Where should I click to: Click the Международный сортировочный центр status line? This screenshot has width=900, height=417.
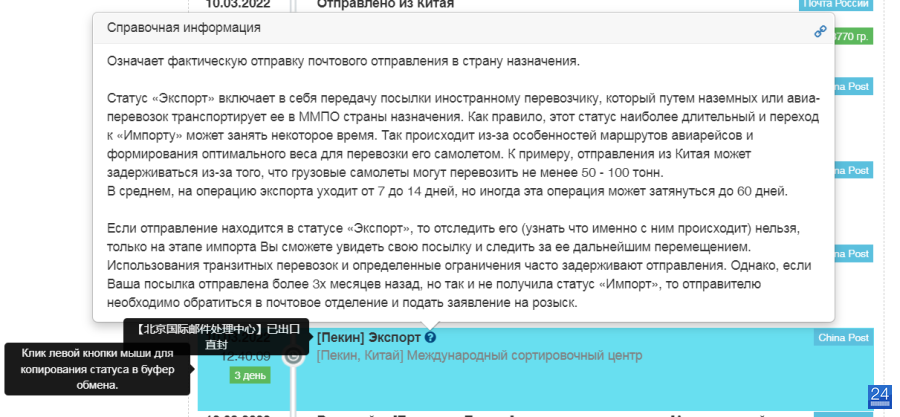479,356
